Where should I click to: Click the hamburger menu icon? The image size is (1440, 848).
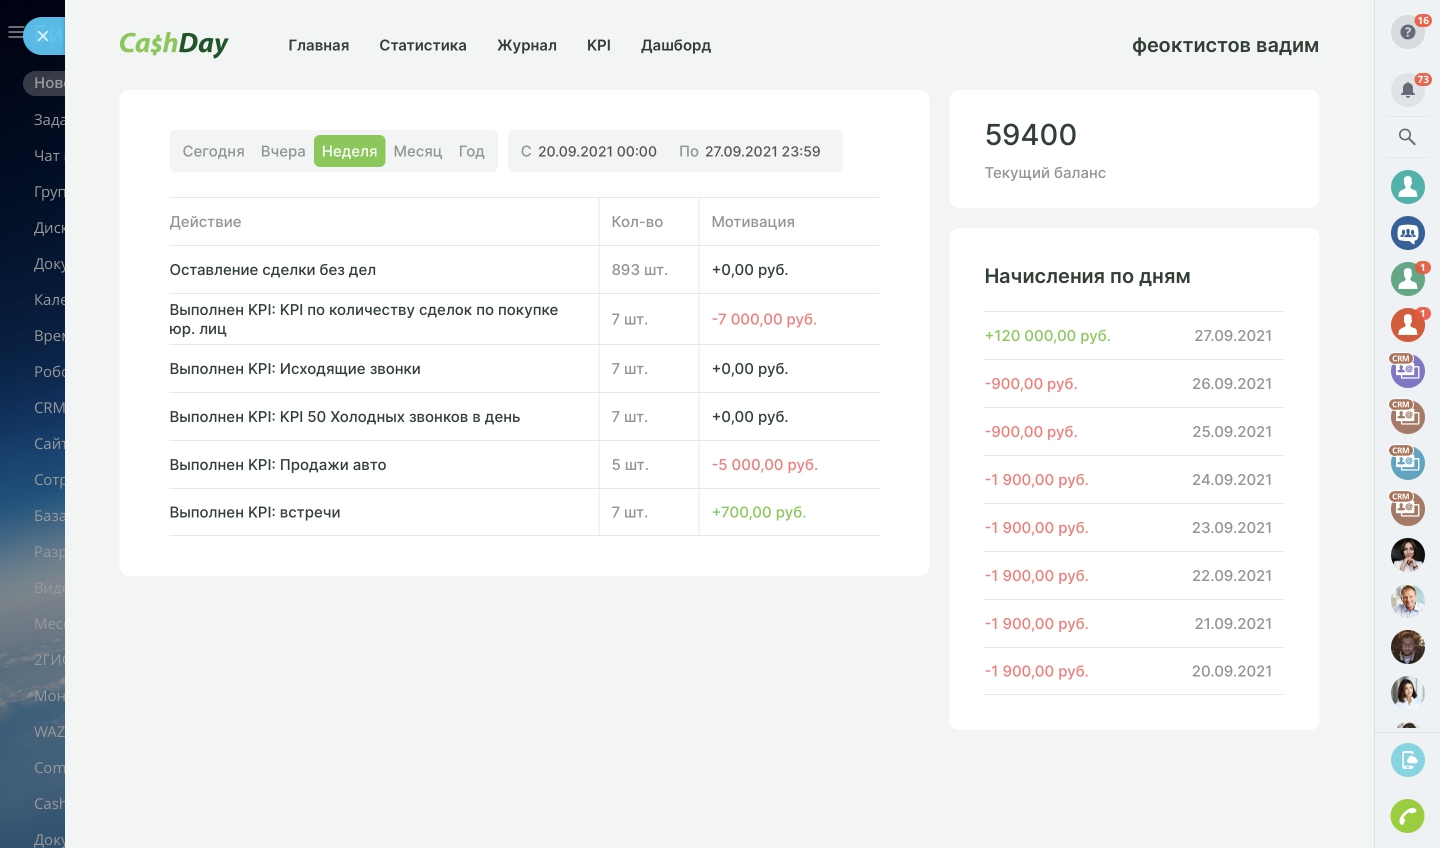point(14,33)
